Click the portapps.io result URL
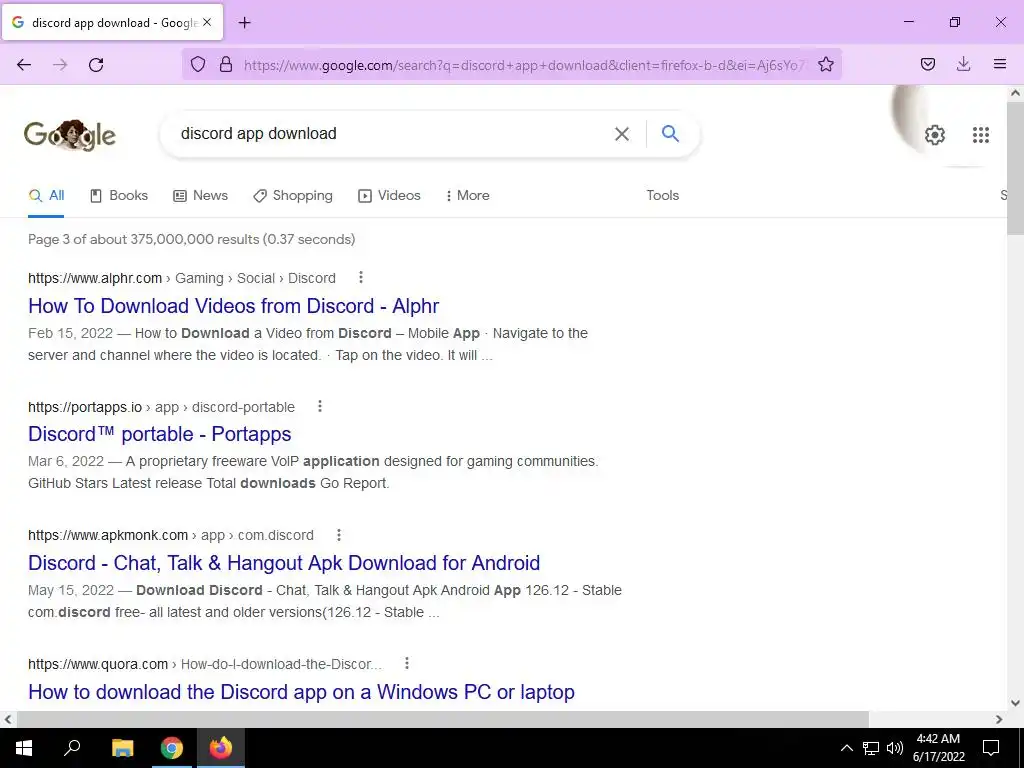This screenshot has width=1024, height=768. coord(161,407)
